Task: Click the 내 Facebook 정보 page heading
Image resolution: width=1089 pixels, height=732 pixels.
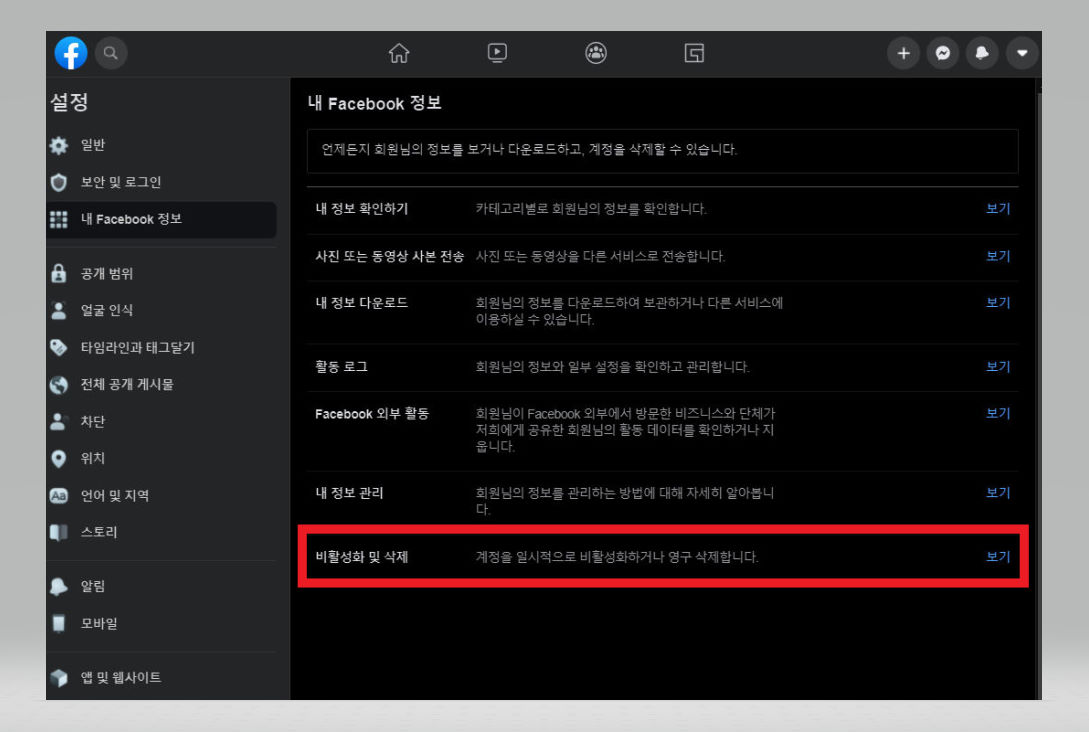Action: [374, 103]
